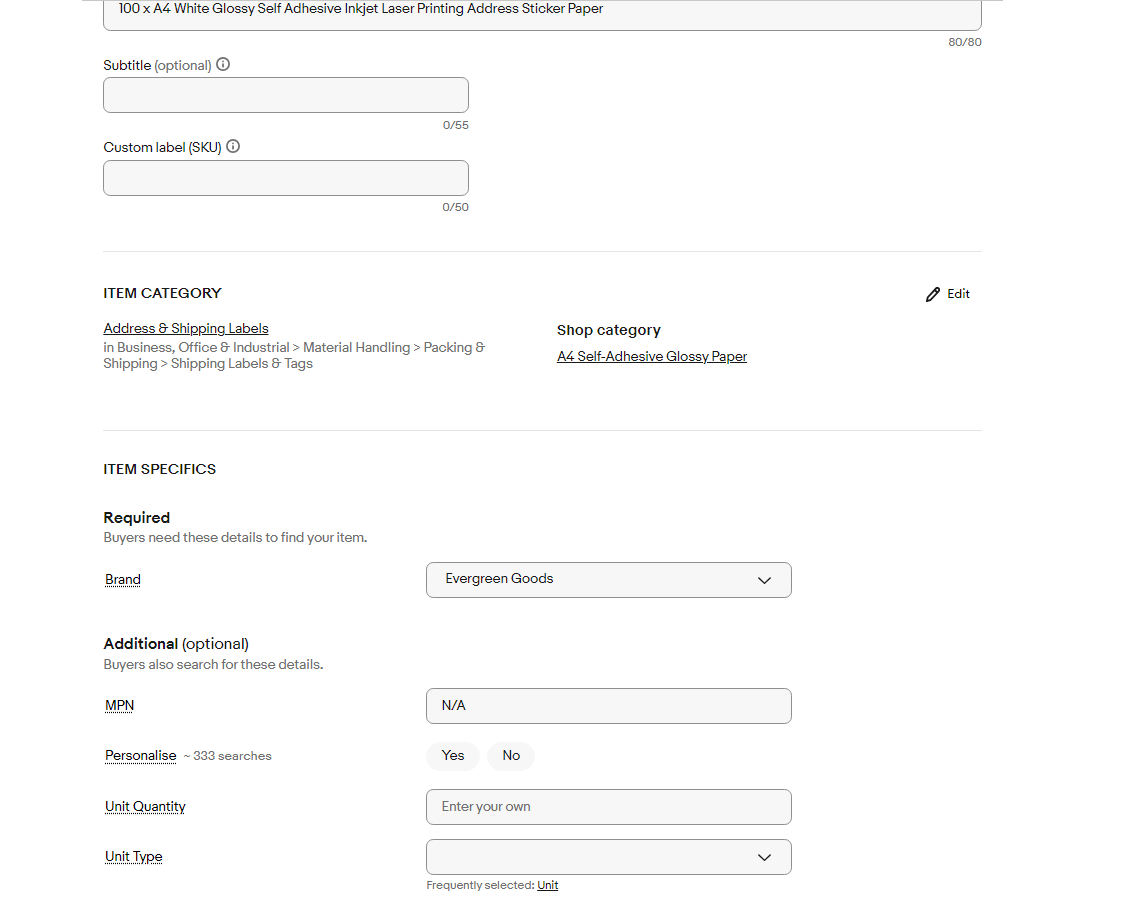Click 'Buyers also search for these details' text
Screen dimensions: 1122x897
click(213, 665)
